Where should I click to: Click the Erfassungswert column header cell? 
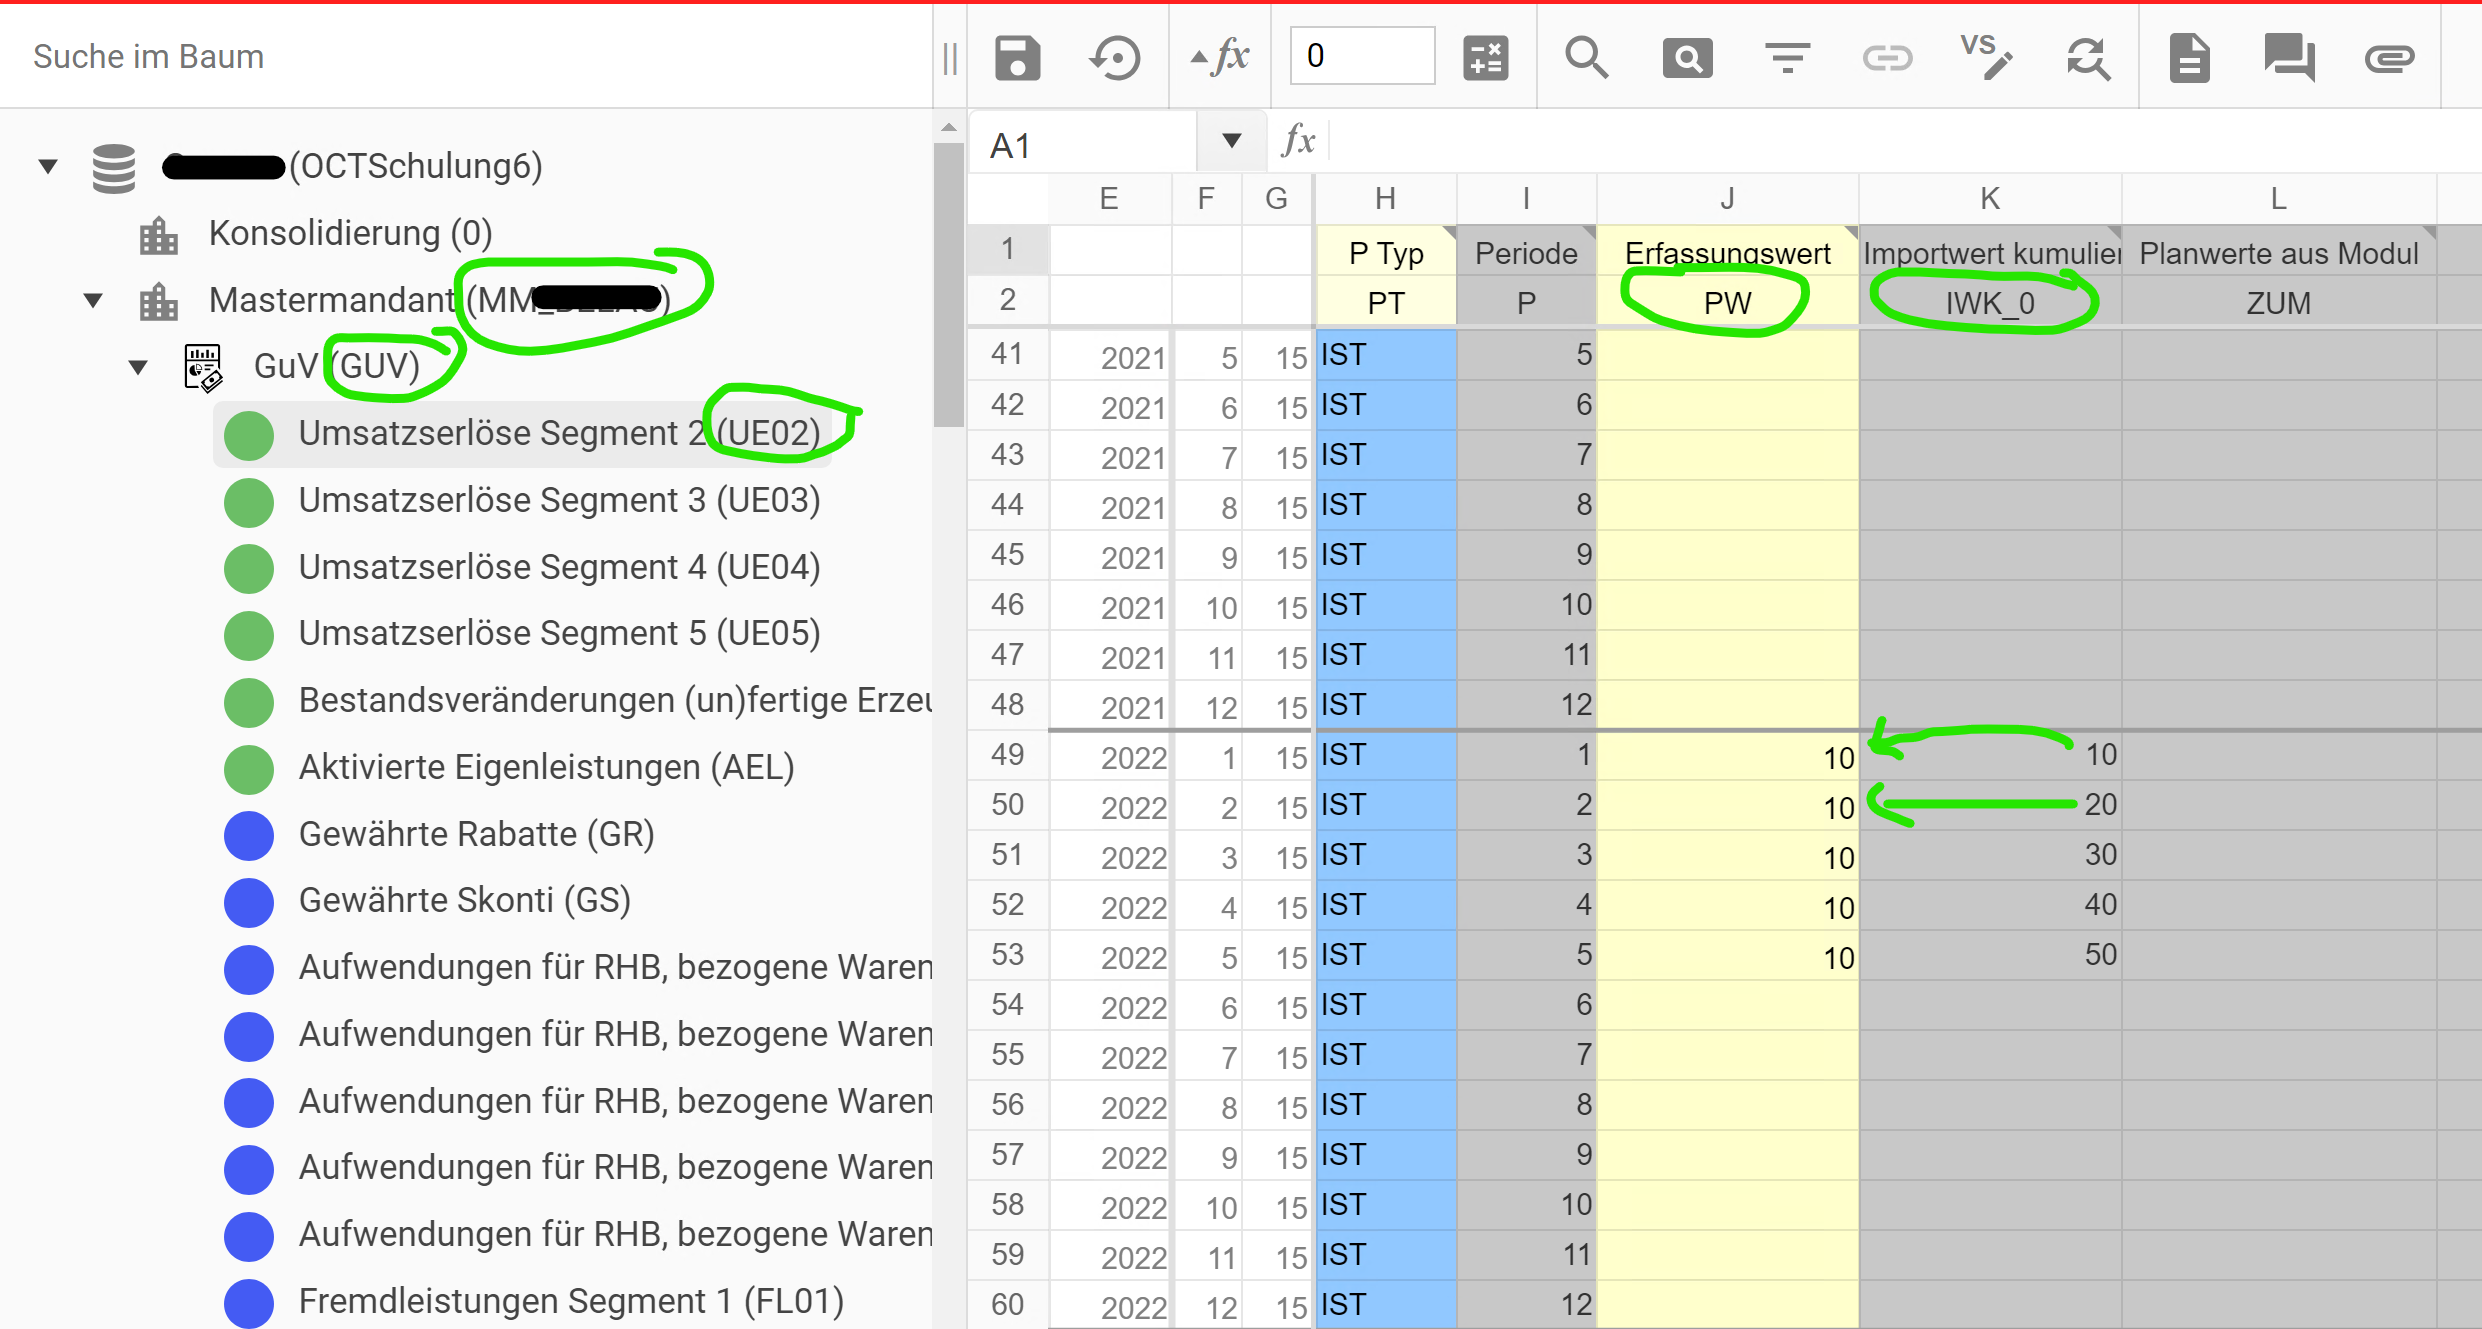(1727, 253)
